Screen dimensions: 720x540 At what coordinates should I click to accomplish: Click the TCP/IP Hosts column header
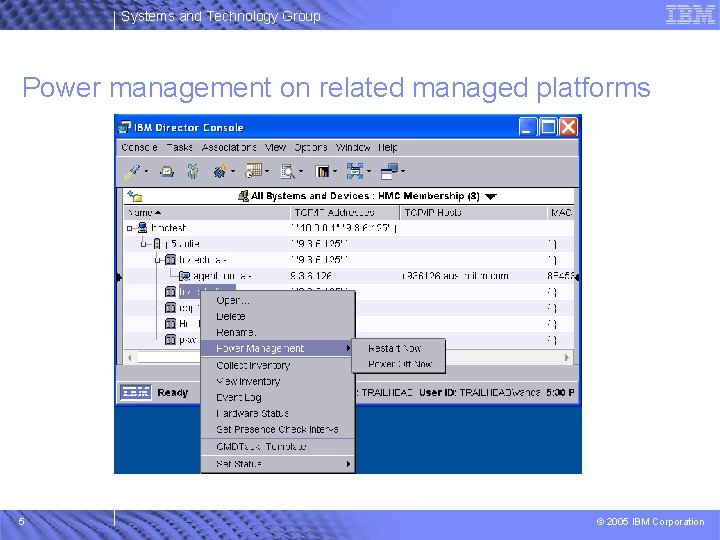click(x=473, y=213)
